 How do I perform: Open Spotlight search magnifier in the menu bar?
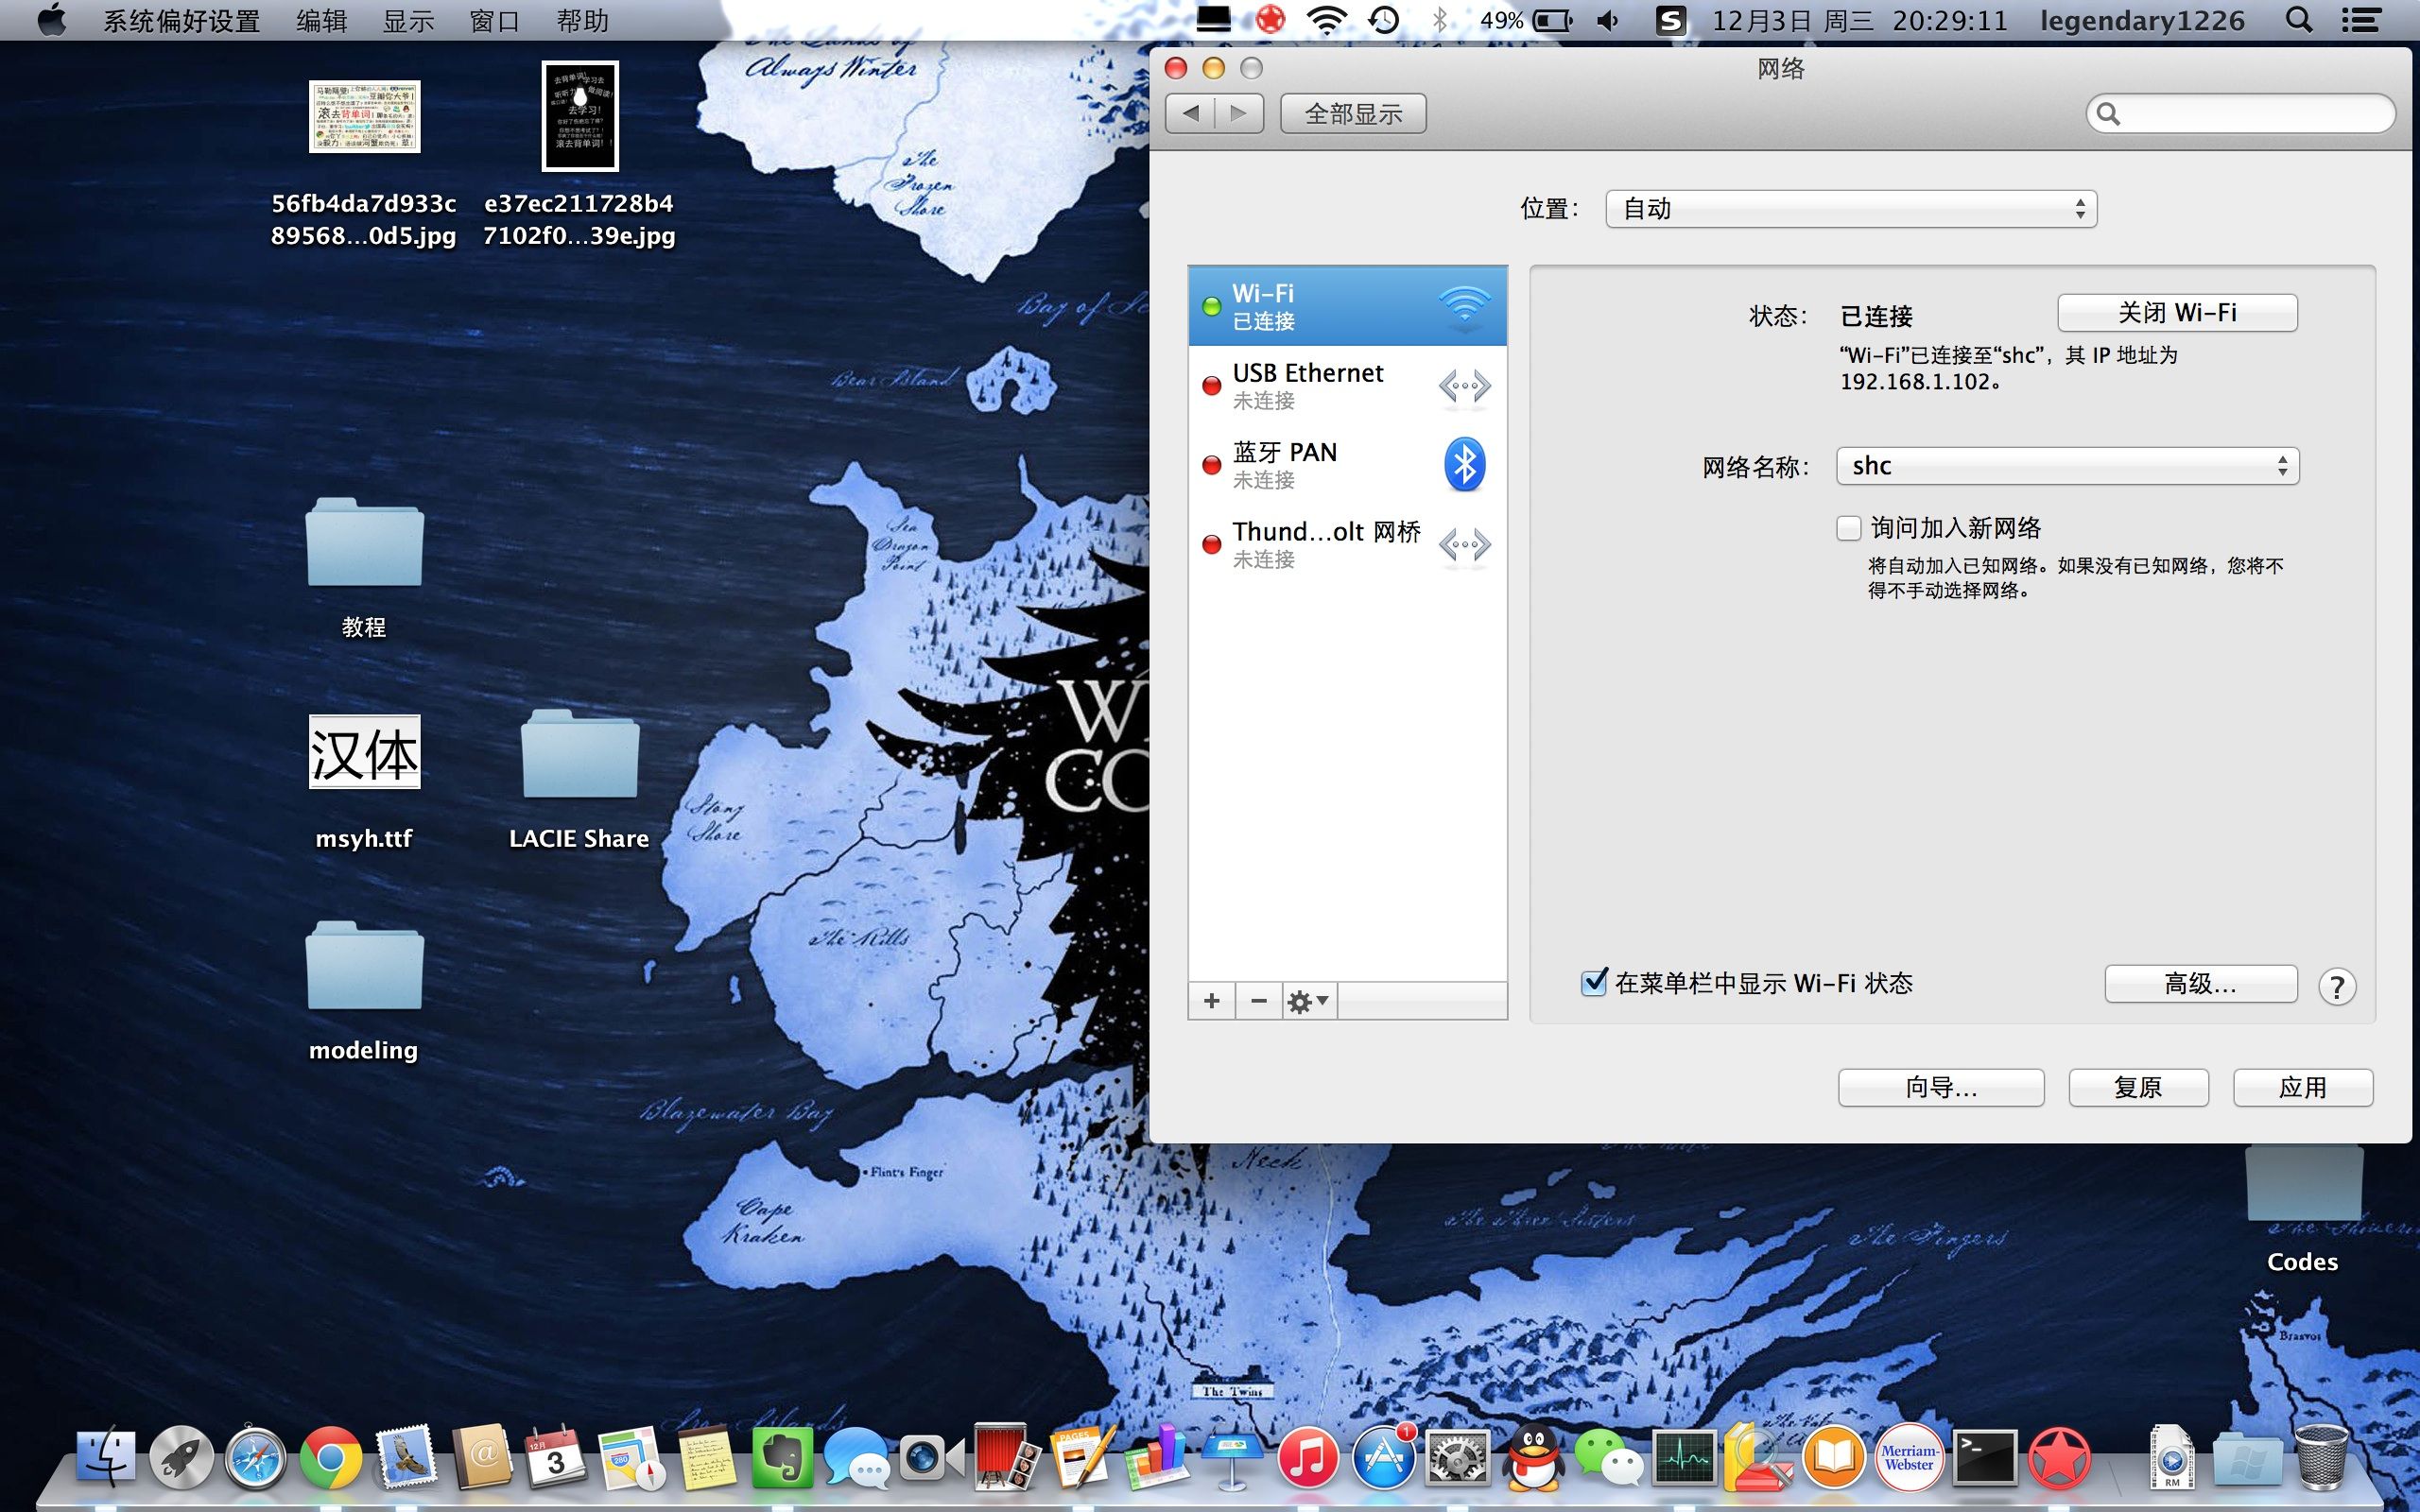point(2299,20)
